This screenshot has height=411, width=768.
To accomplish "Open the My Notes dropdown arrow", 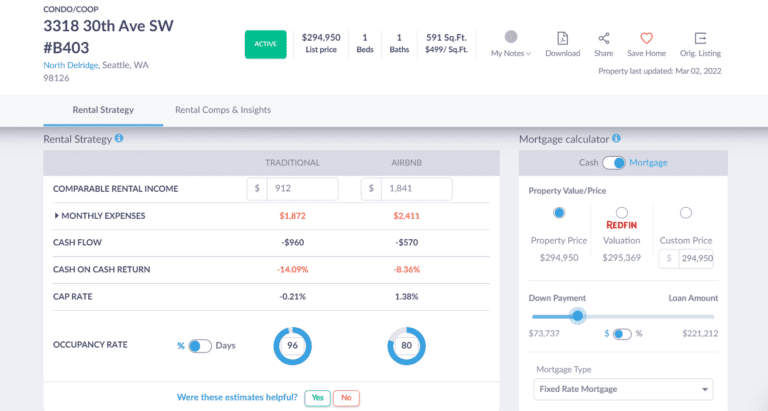I will [528, 54].
